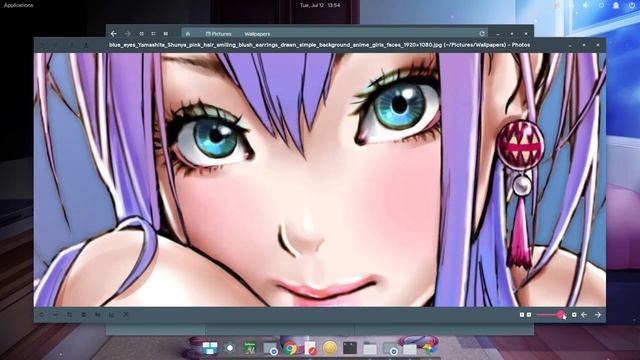Go back in the Files window

point(114,34)
